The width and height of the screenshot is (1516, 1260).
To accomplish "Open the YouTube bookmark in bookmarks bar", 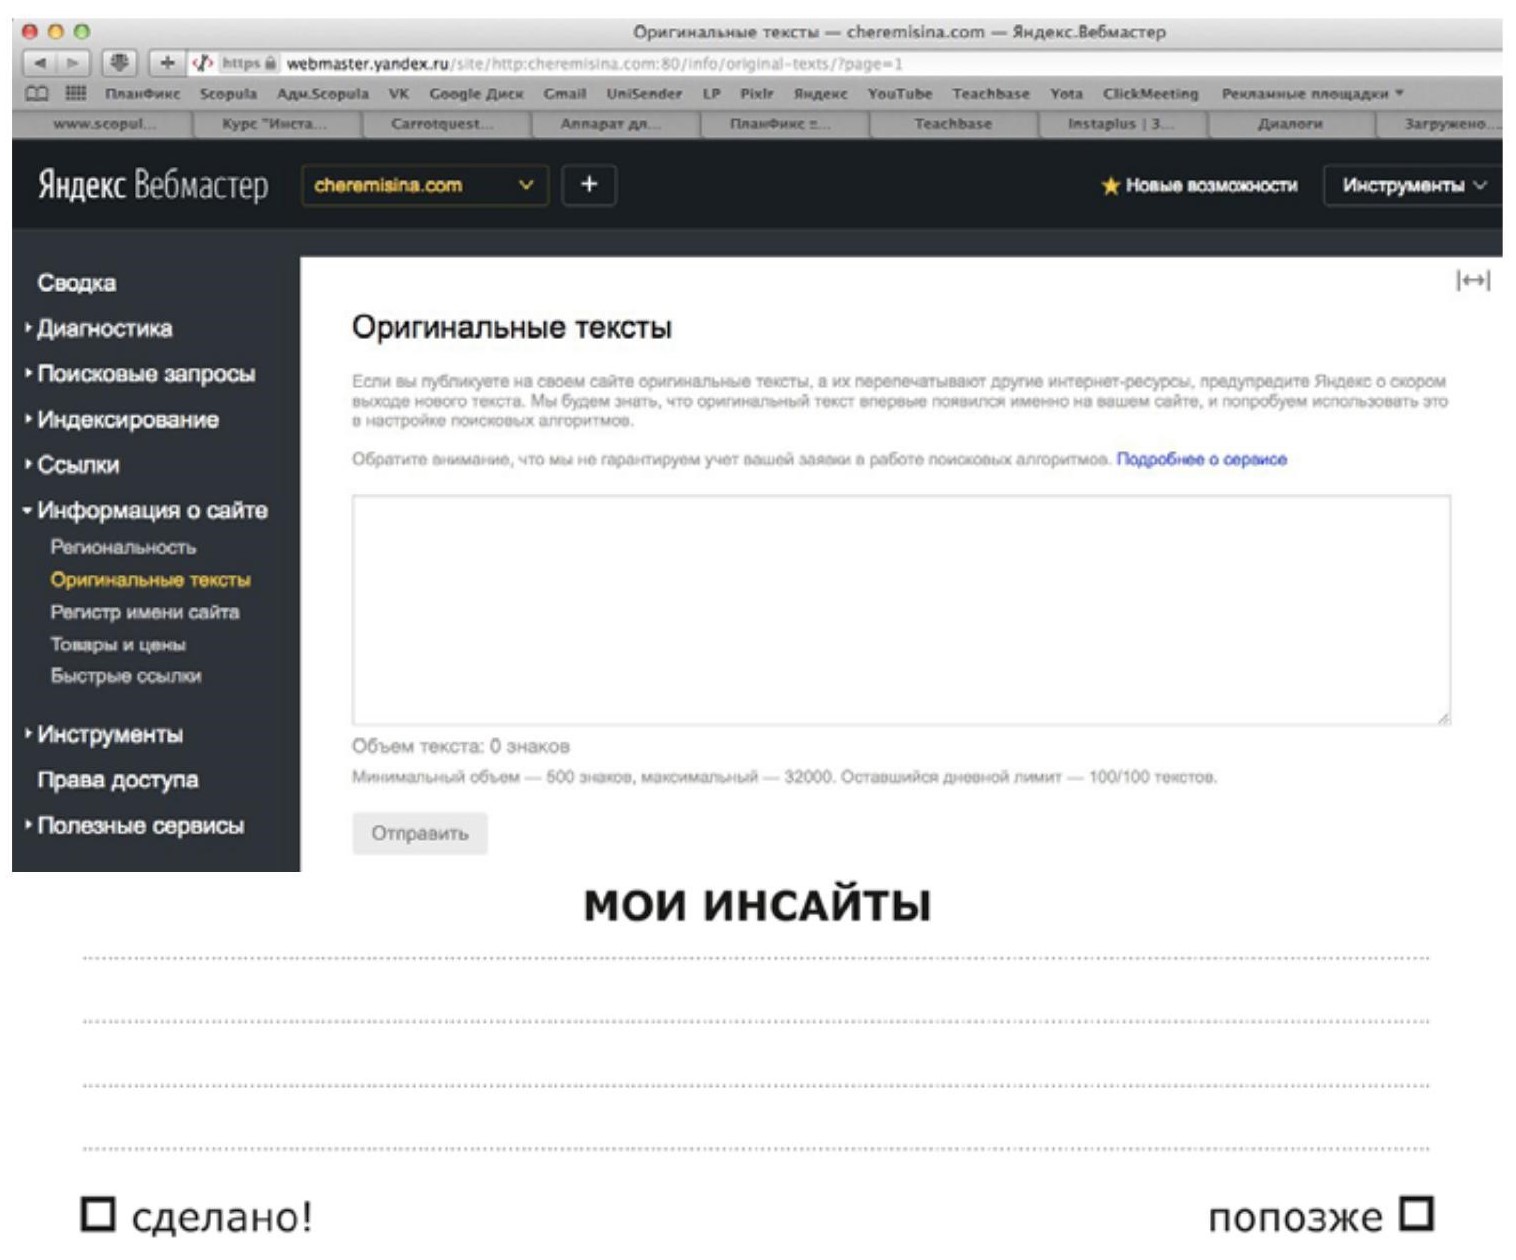I will [899, 93].
